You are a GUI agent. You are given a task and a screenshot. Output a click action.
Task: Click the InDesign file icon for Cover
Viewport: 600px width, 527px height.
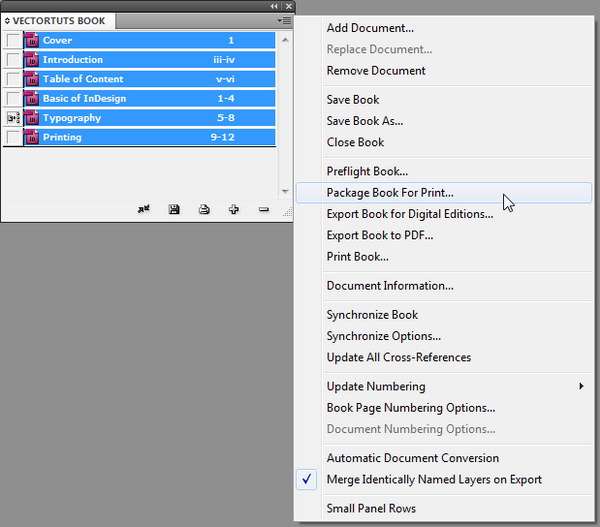[31, 40]
